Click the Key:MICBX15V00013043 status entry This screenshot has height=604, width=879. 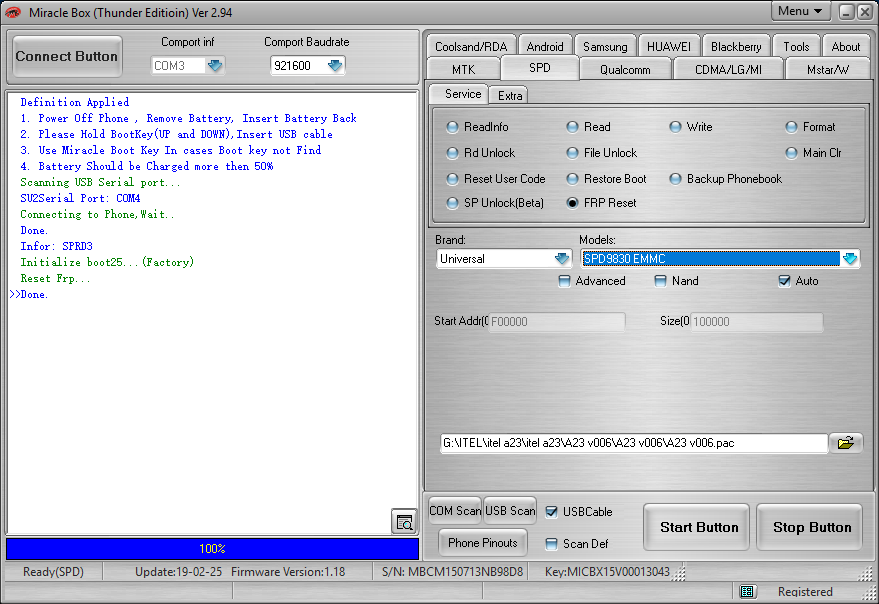coord(607,571)
